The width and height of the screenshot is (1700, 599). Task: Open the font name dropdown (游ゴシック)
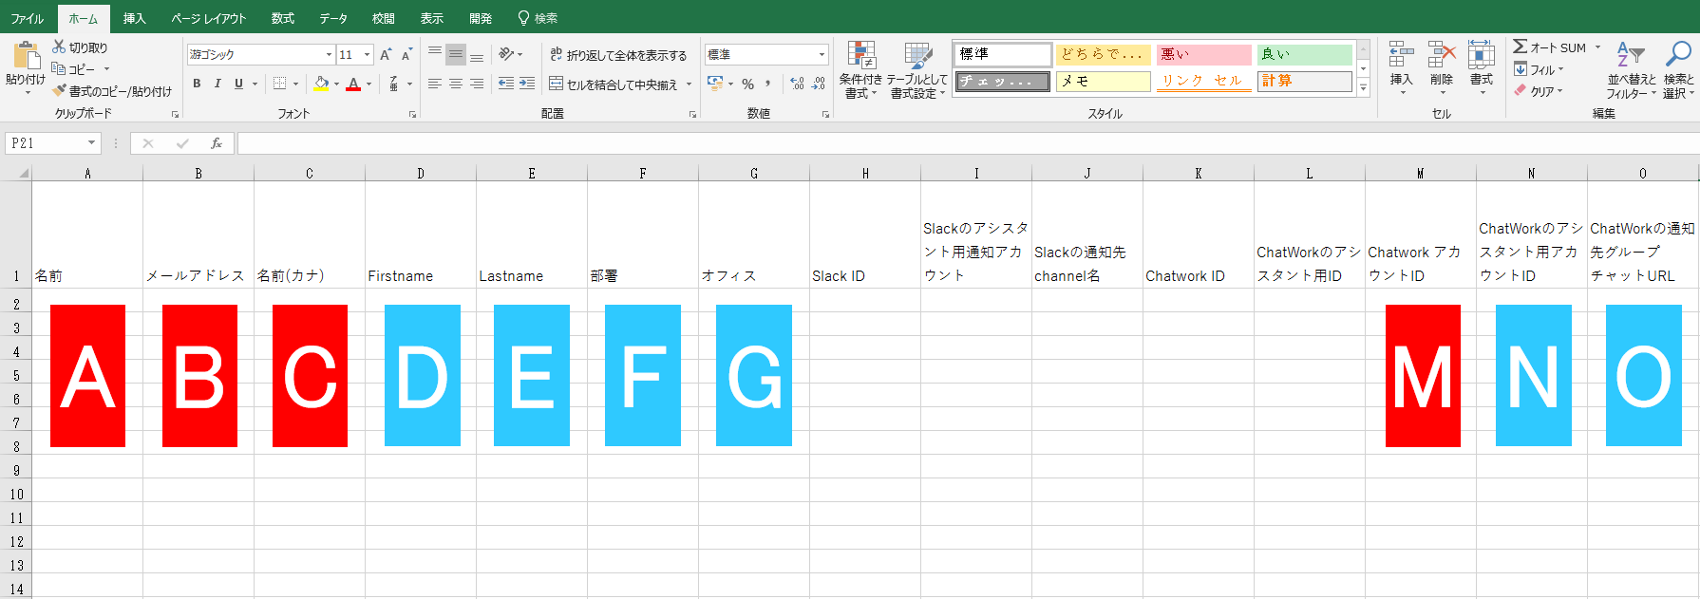click(x=329, y=55)
